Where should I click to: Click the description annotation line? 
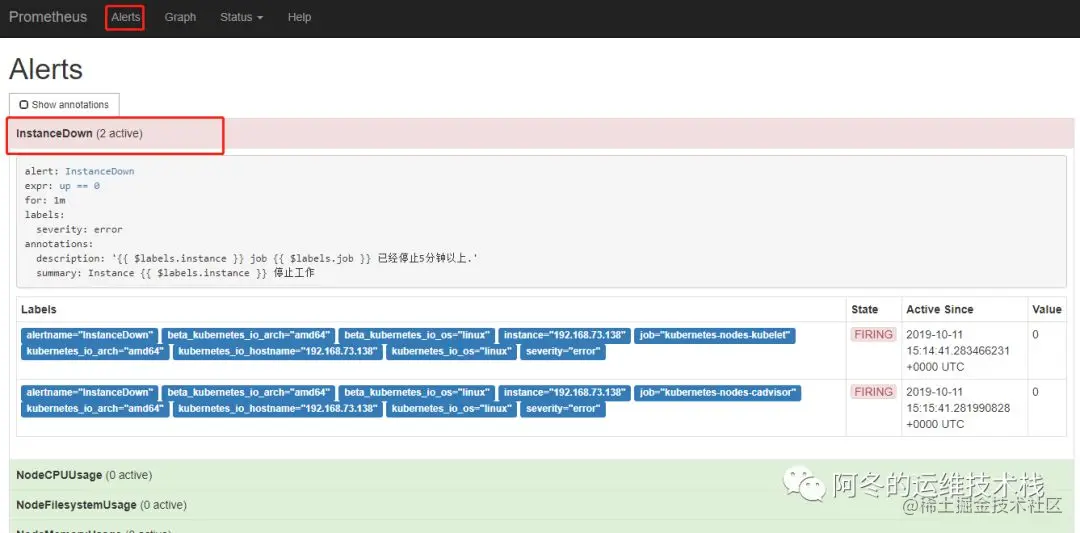pos(258,258)
